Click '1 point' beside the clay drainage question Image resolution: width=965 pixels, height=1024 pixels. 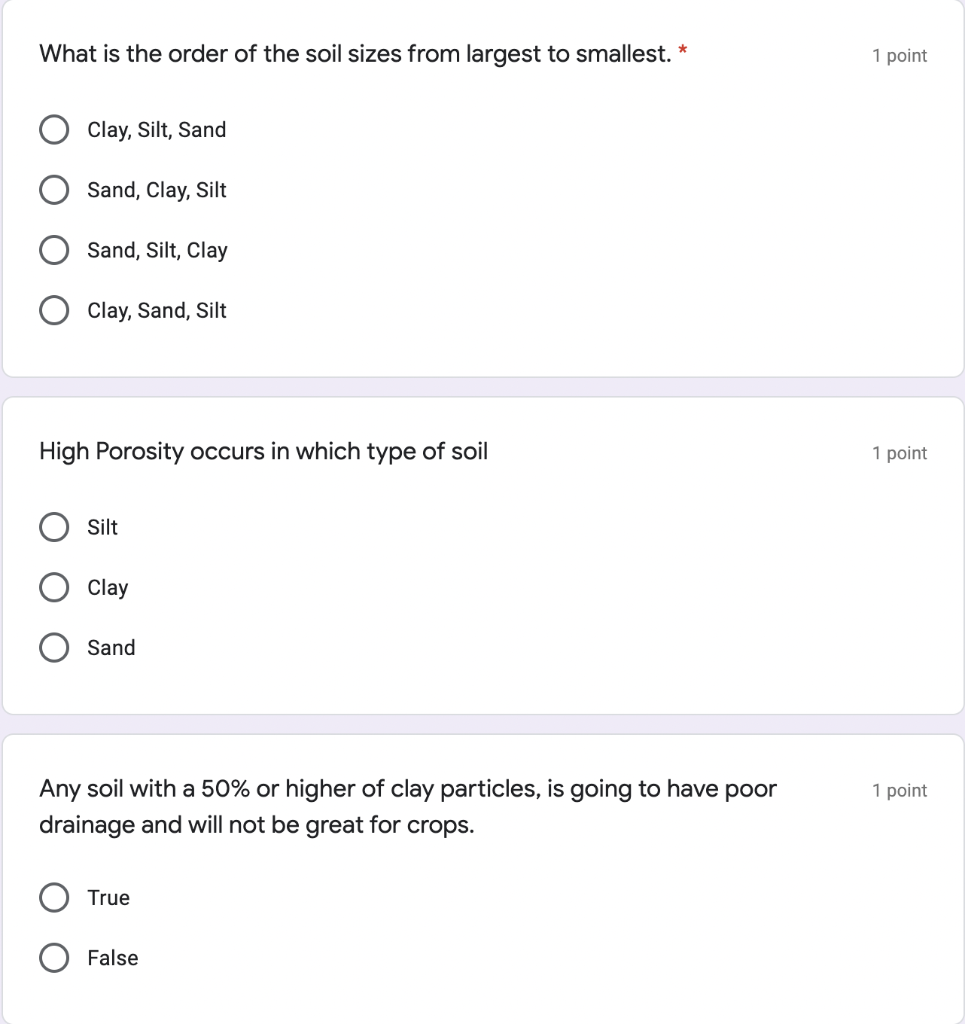point(899,791)
